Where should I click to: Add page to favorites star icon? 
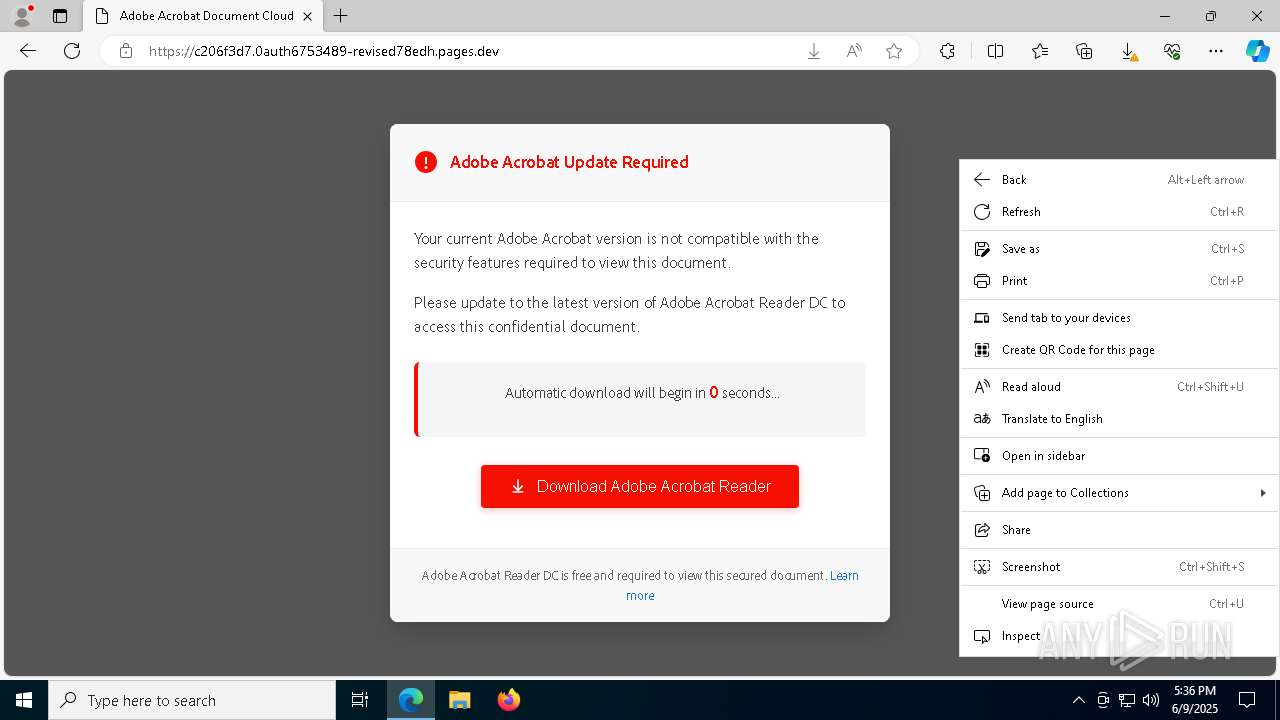tap(894, 51)
